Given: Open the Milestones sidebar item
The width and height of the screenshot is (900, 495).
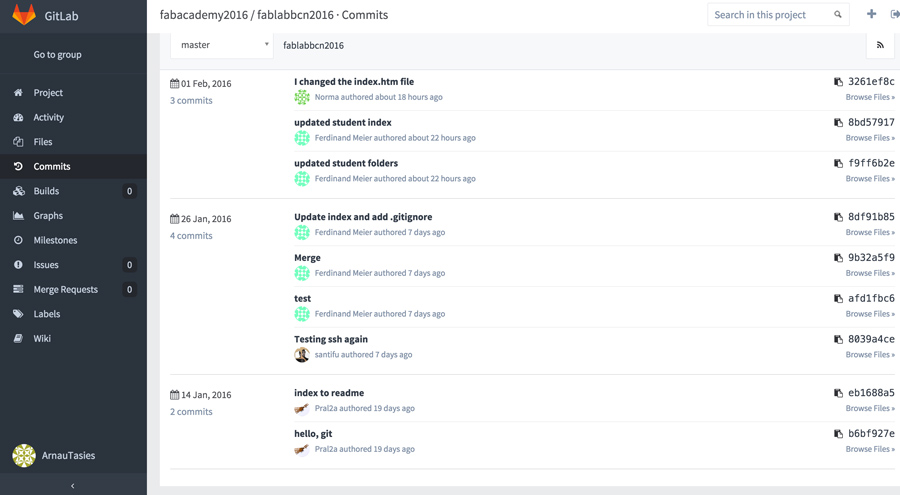Looking at the screenshot, I should click(x=73, y=240).
